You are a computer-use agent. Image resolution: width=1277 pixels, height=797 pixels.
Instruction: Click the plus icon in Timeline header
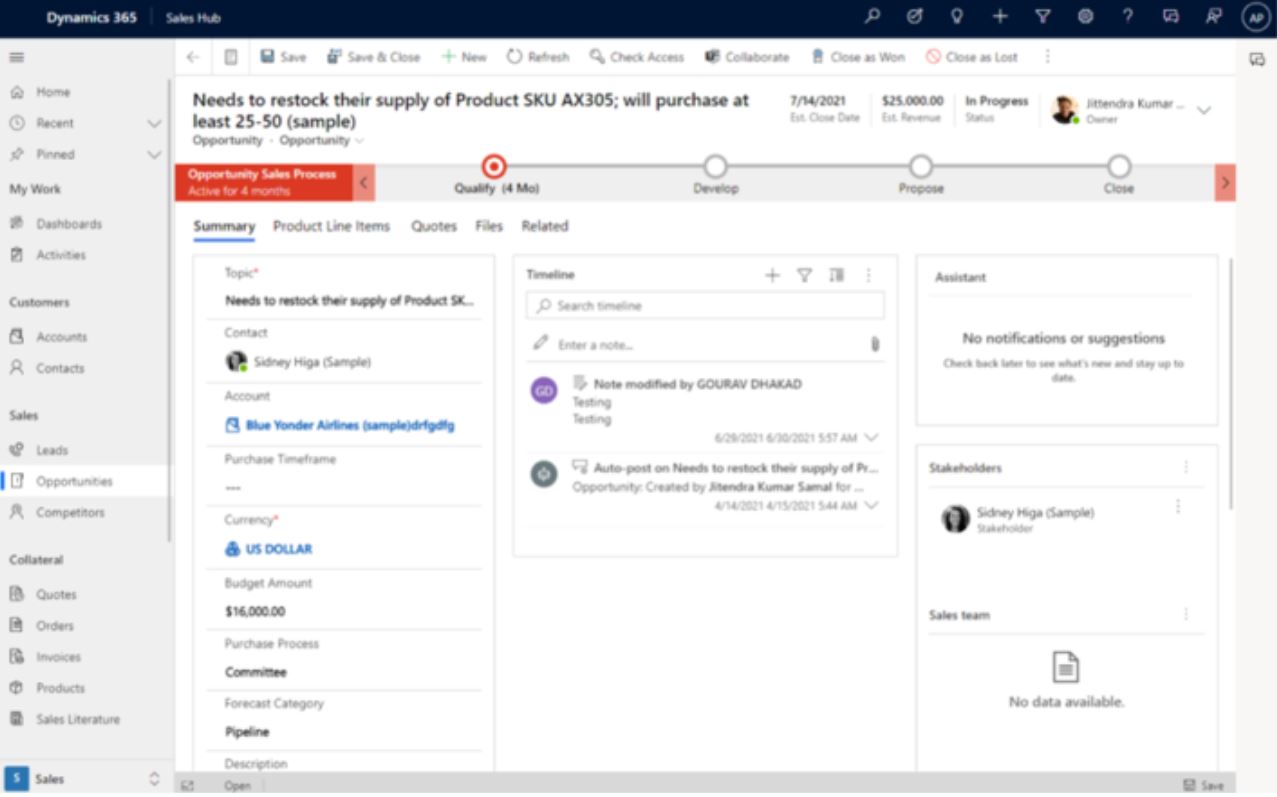772,275
